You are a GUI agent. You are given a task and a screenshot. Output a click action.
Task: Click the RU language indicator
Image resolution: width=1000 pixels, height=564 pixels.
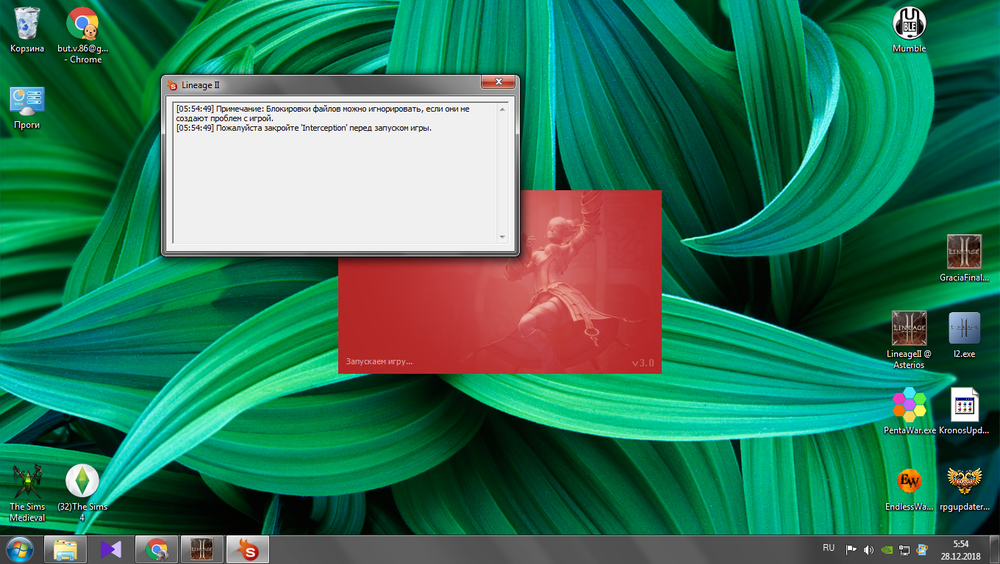828,548
